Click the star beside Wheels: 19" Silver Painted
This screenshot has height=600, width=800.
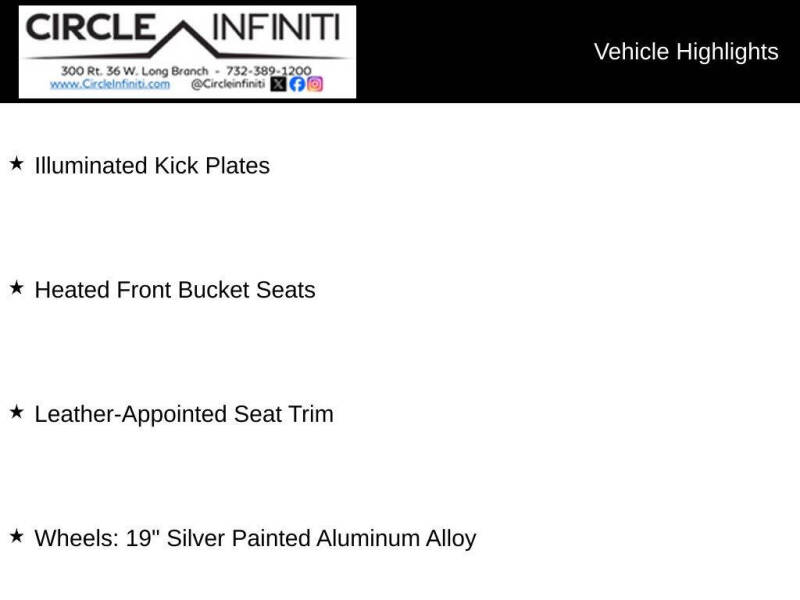tap(17, 536)
